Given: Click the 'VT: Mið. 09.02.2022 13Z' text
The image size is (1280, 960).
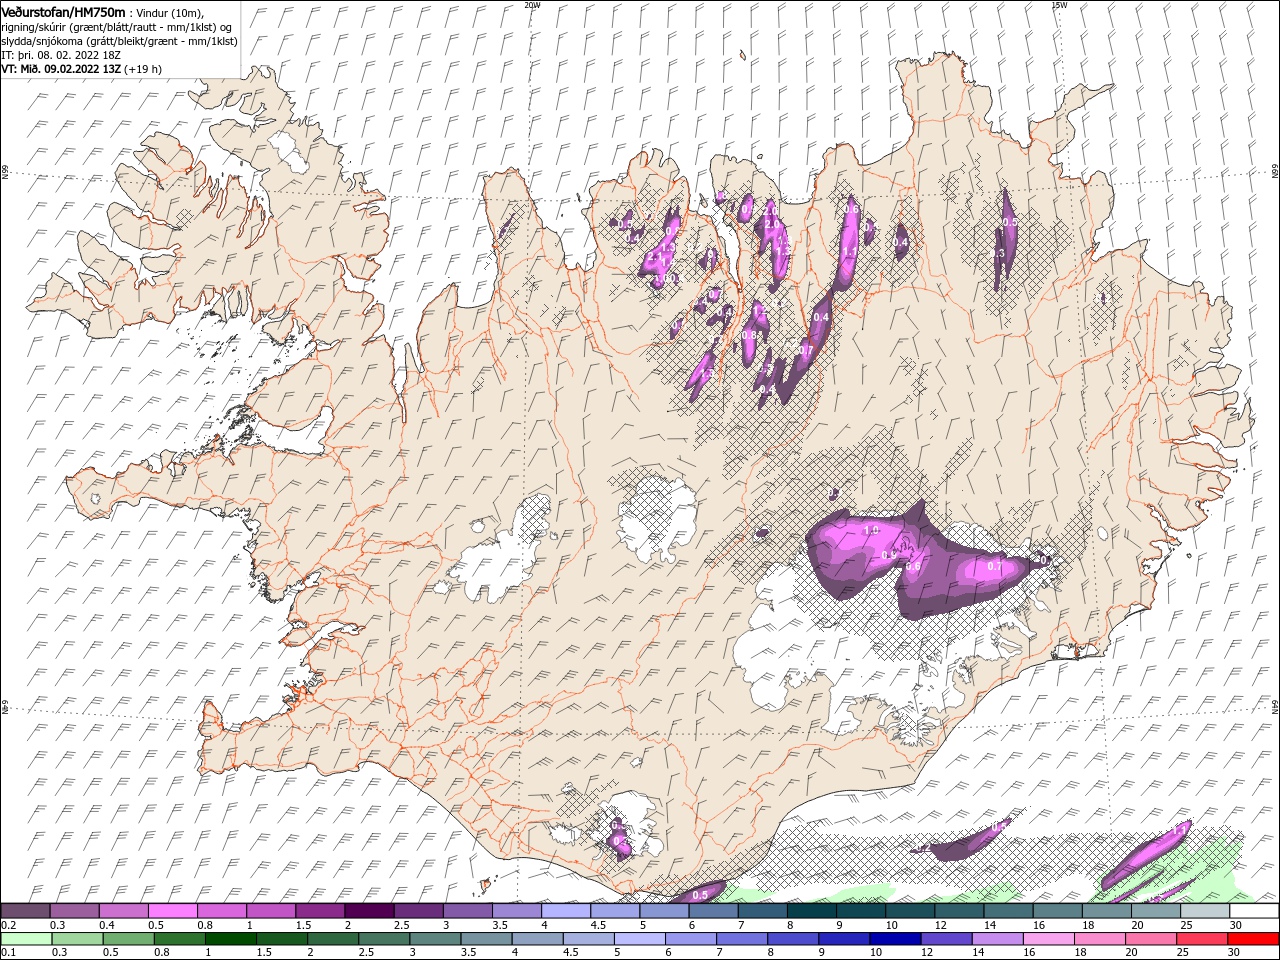Looking at the screenshot, I should [62, 69].
